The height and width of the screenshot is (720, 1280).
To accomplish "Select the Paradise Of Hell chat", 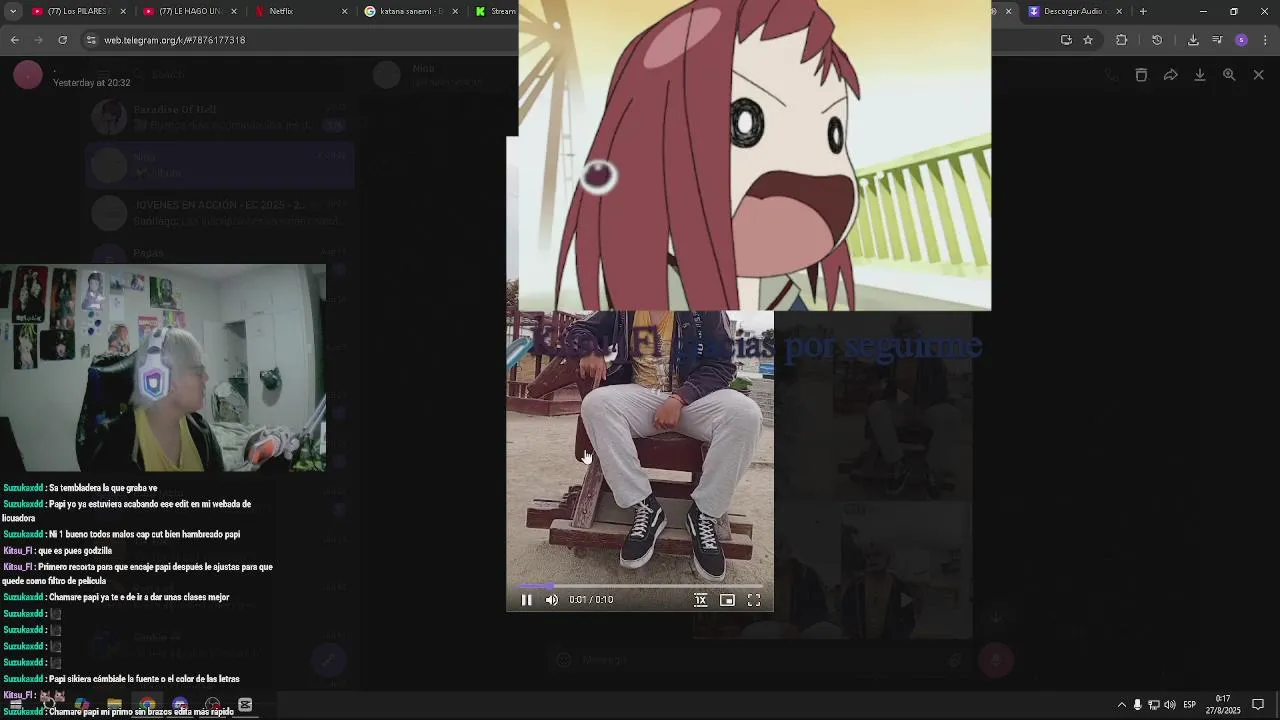I will [219, 117].
